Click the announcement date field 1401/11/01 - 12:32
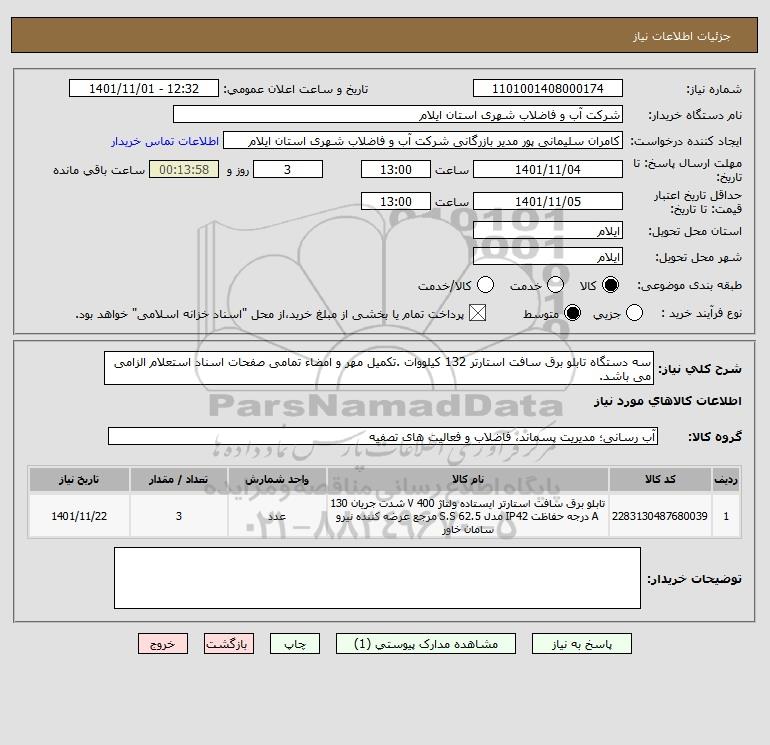 [144, 89]
